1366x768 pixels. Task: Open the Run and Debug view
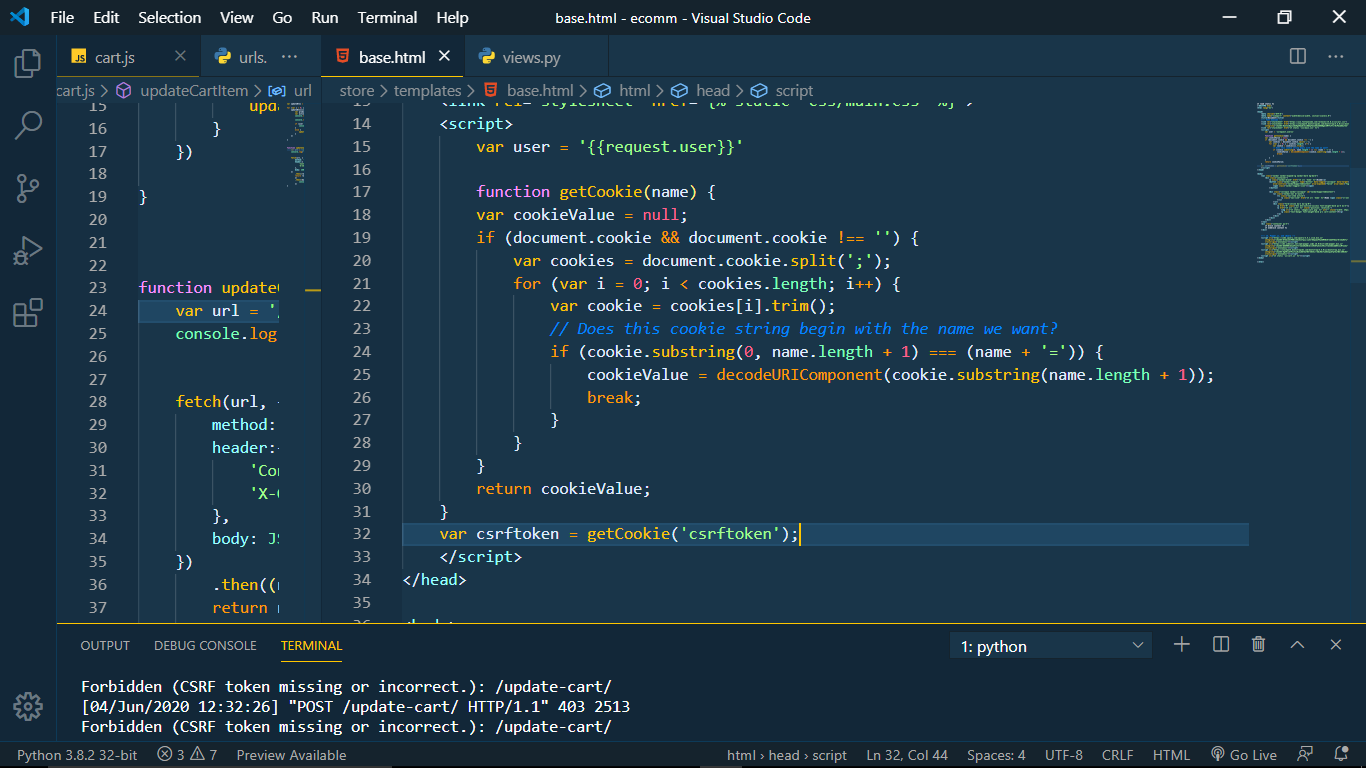tap(28, 250)
